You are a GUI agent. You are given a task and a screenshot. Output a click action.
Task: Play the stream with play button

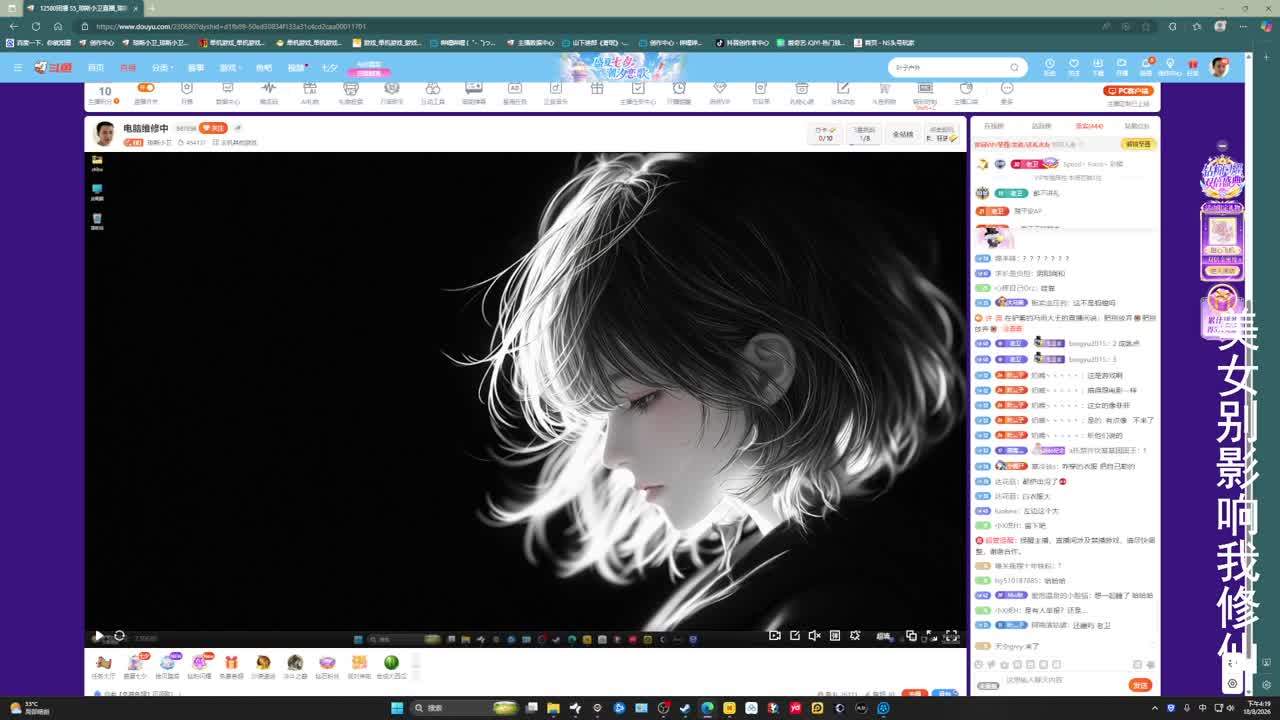[98, 636]
